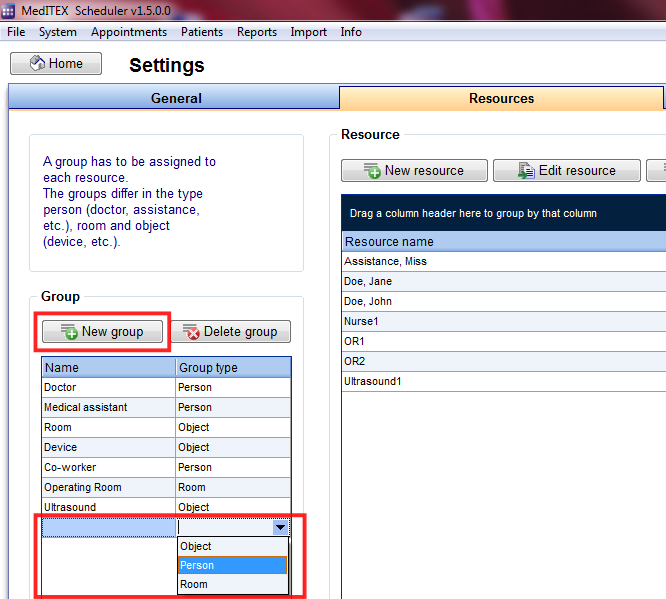Click the Home button label

point(66,63)
